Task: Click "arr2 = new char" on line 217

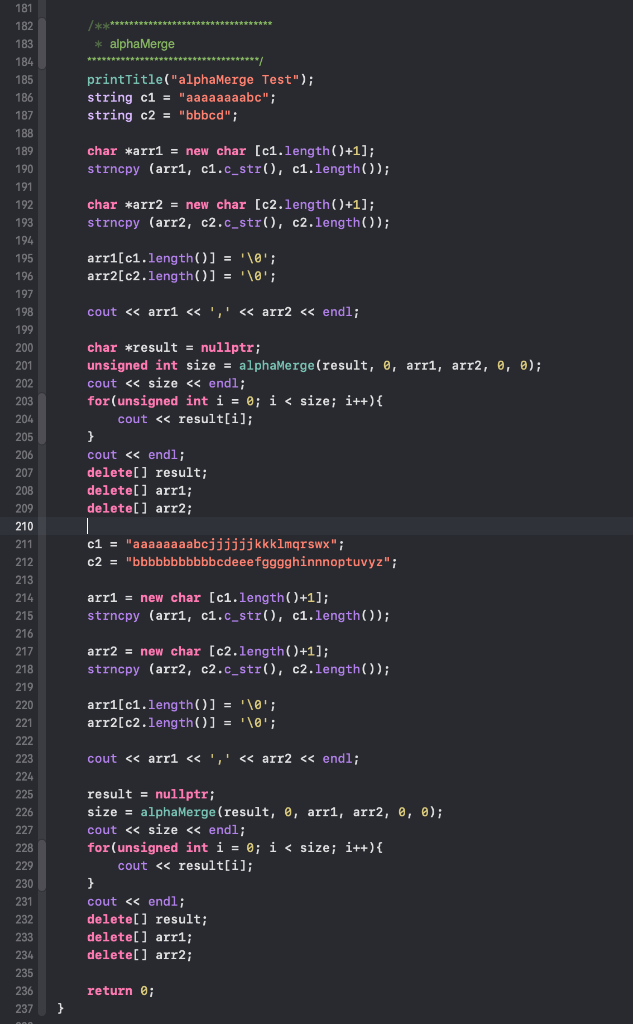Action: point(144,651)
